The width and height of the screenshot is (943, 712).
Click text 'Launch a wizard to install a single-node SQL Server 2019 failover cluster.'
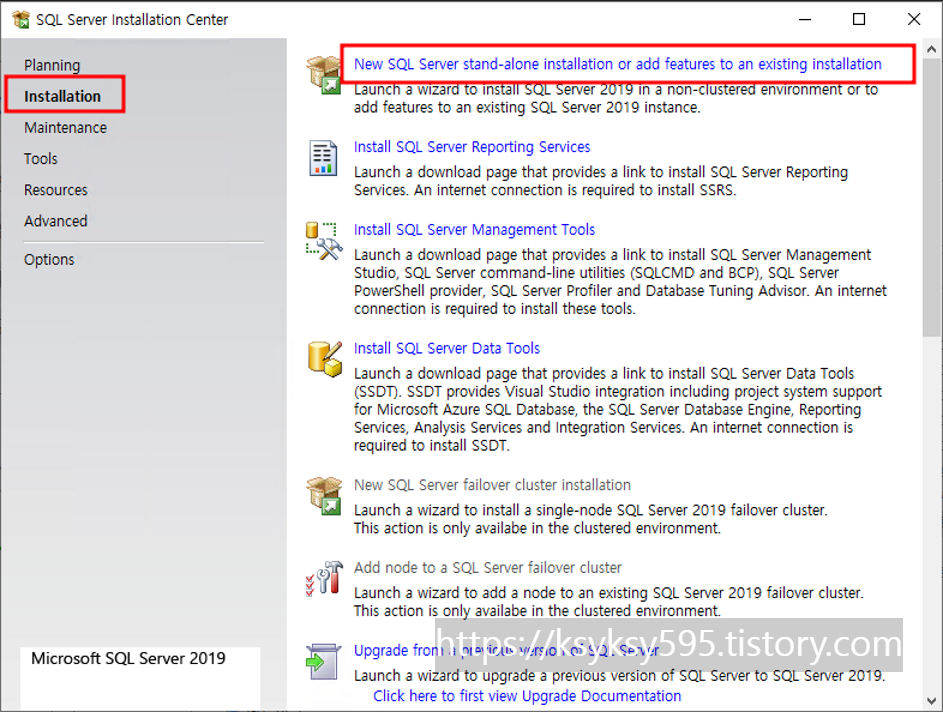point(591,511)
